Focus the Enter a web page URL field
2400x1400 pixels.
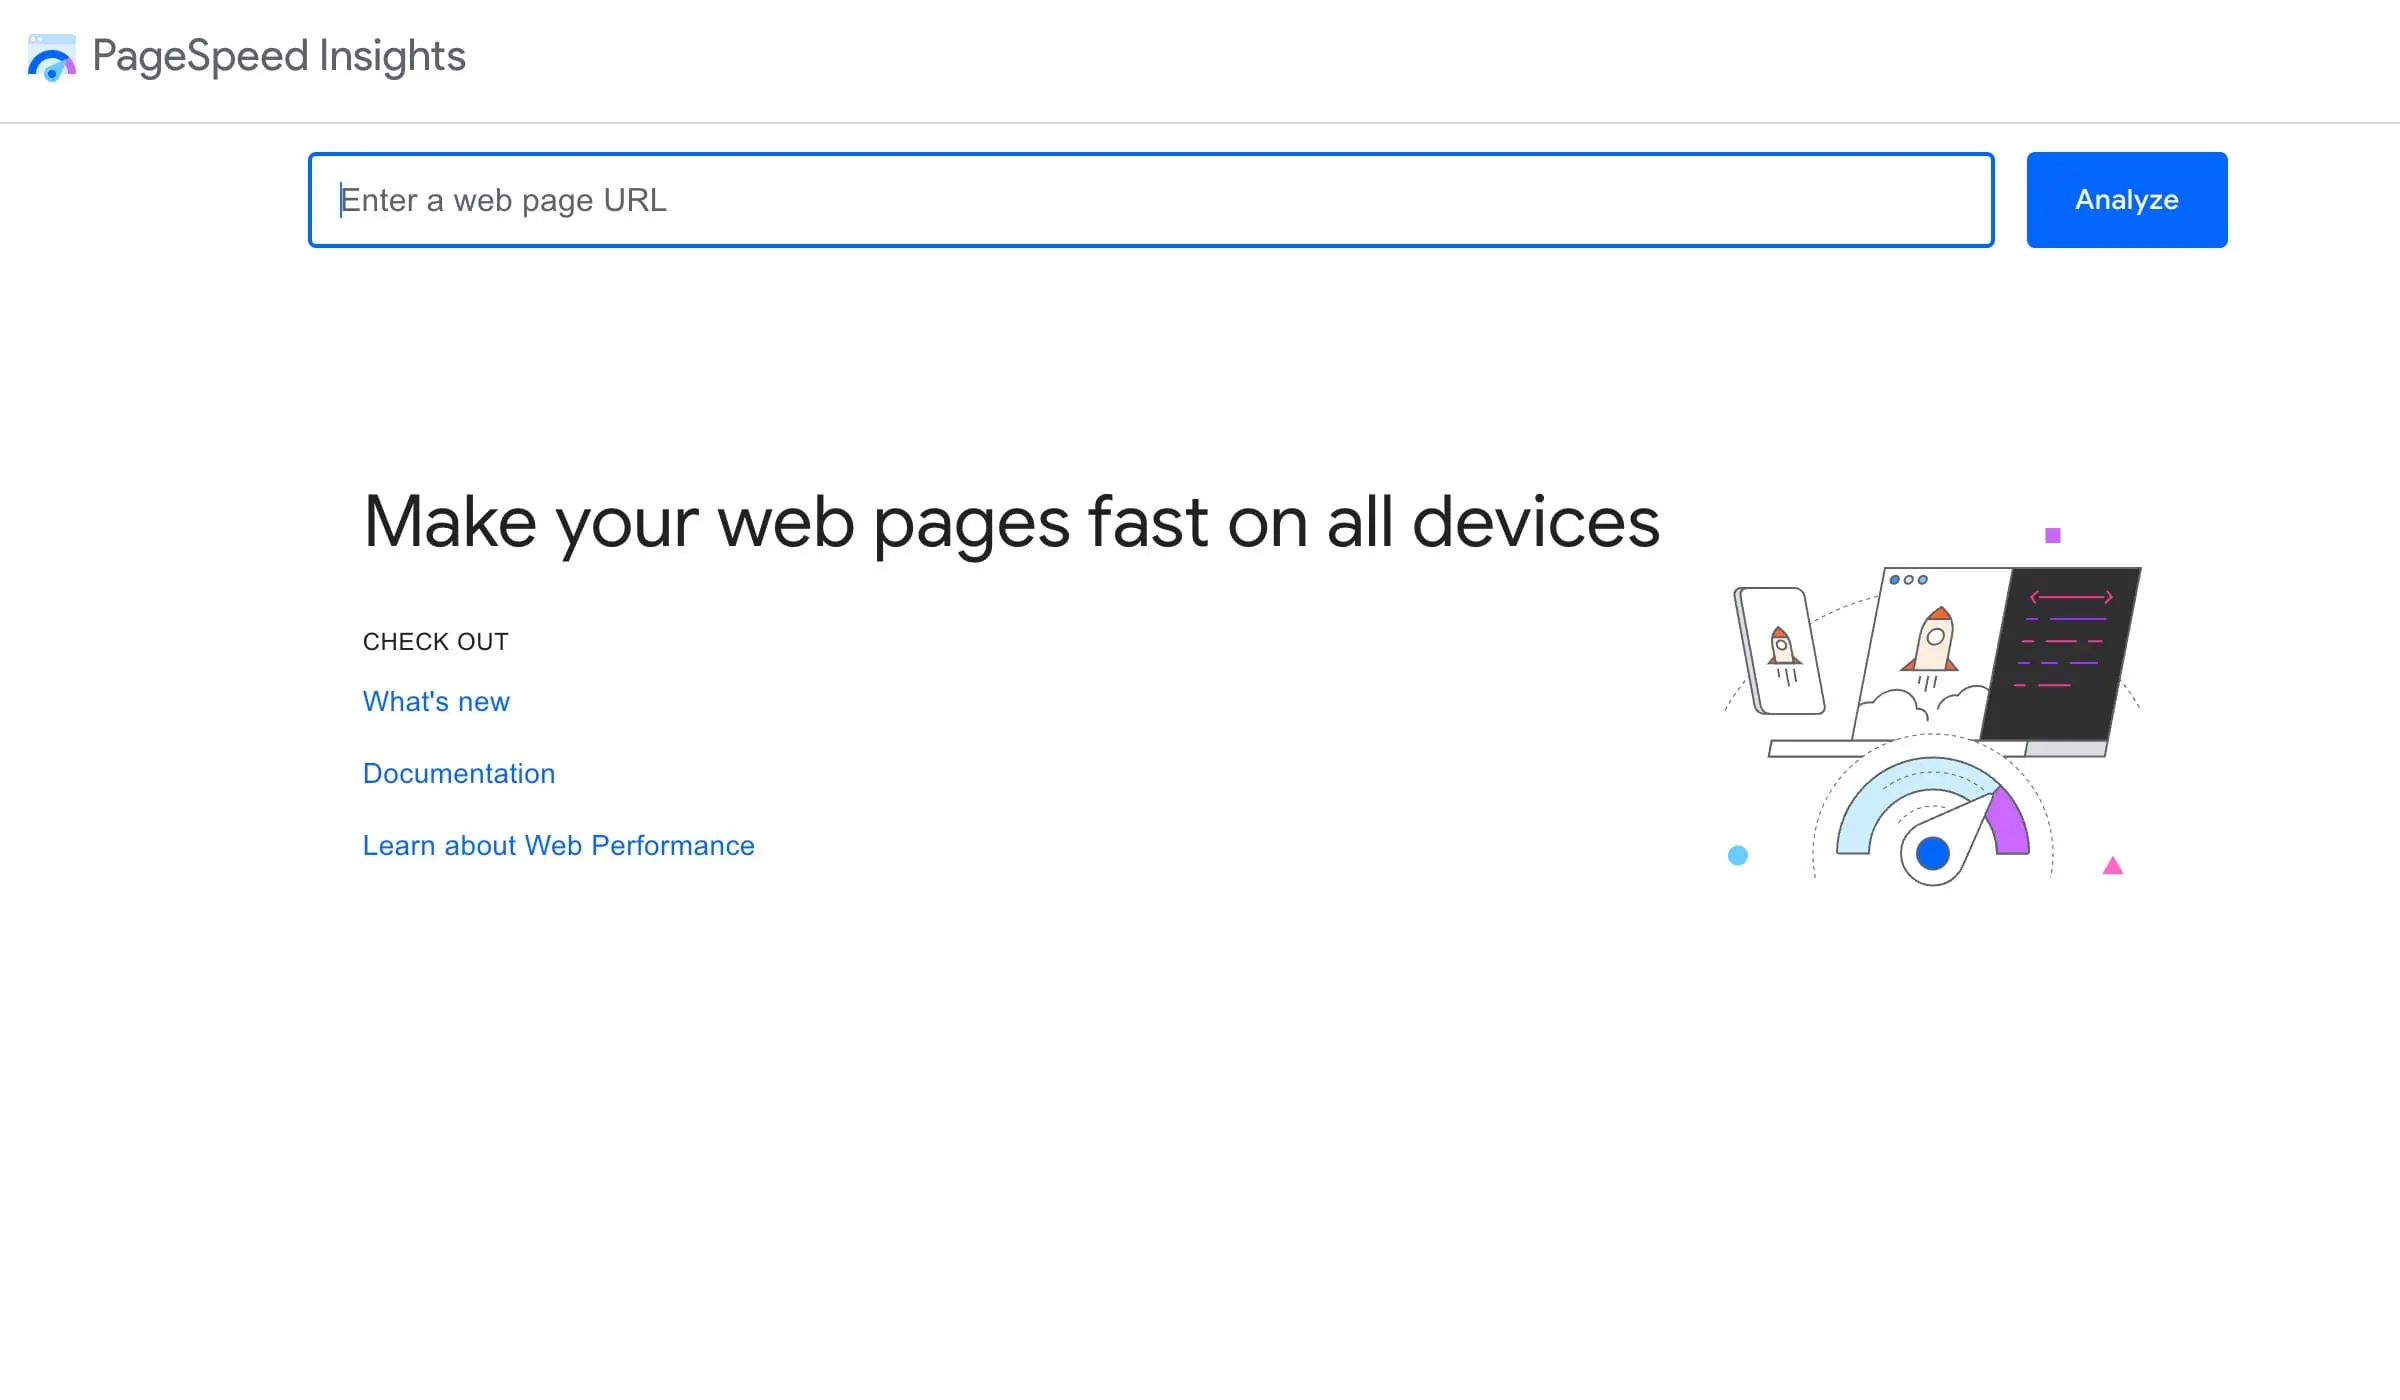1150,200
